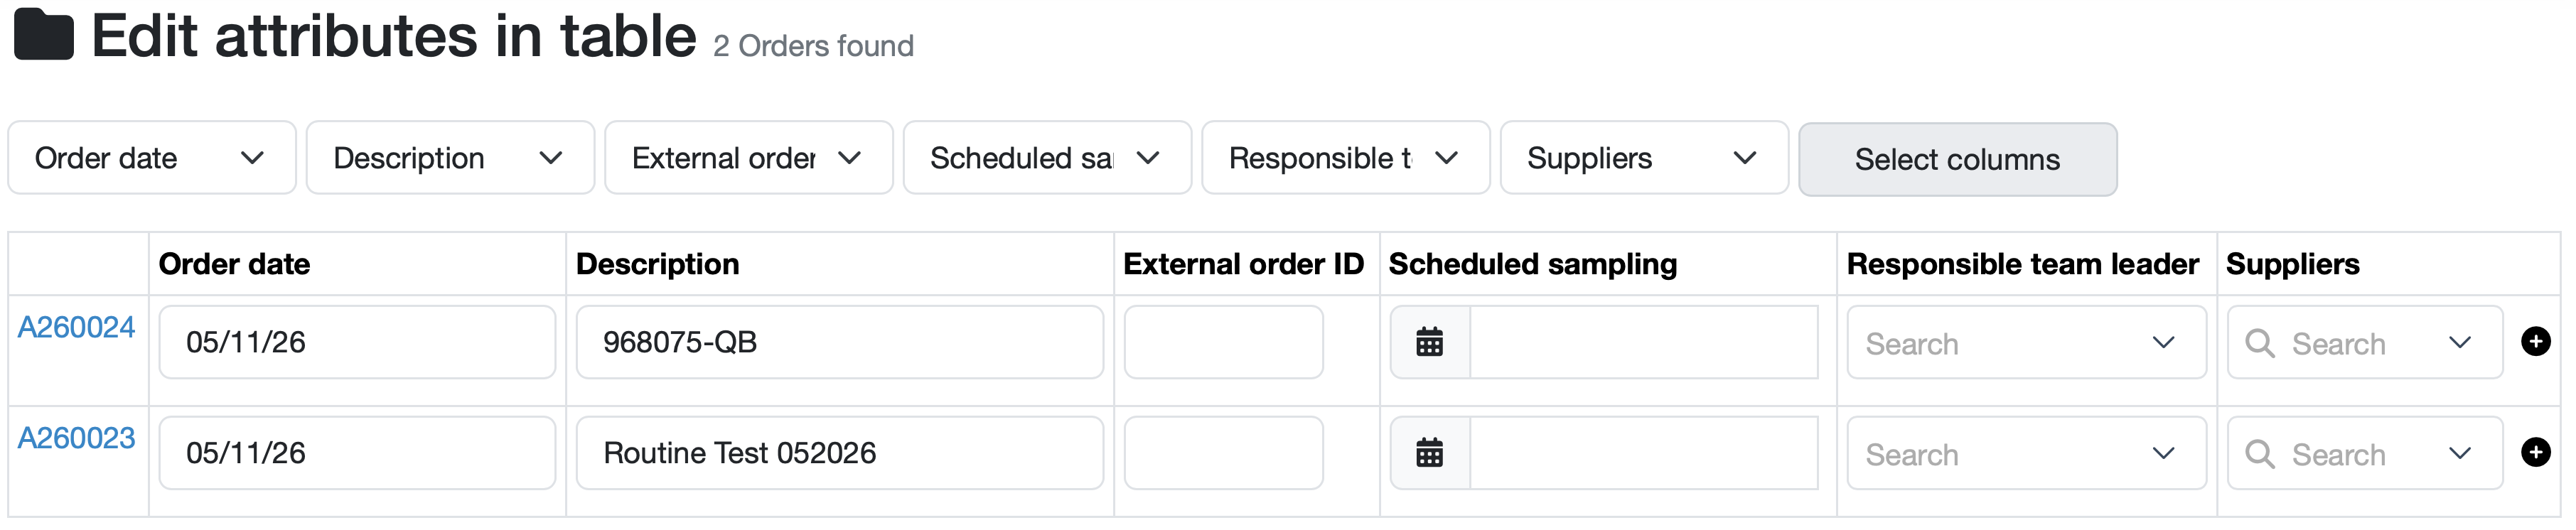Click supplier search magnifier in A260023 row
The image size is (2576, 530).
click(2260, 454)
